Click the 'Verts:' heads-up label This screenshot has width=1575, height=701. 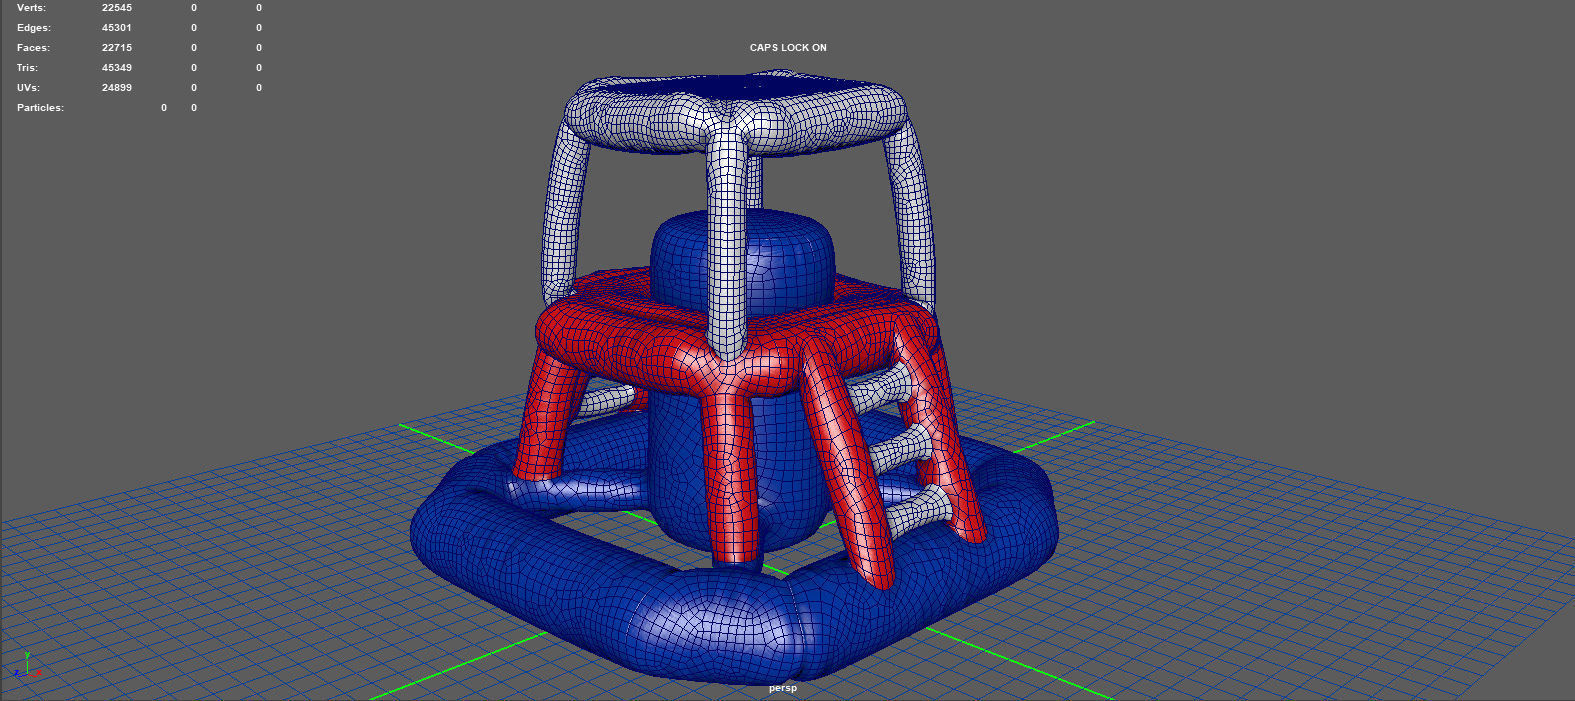[x=31, y=8]
